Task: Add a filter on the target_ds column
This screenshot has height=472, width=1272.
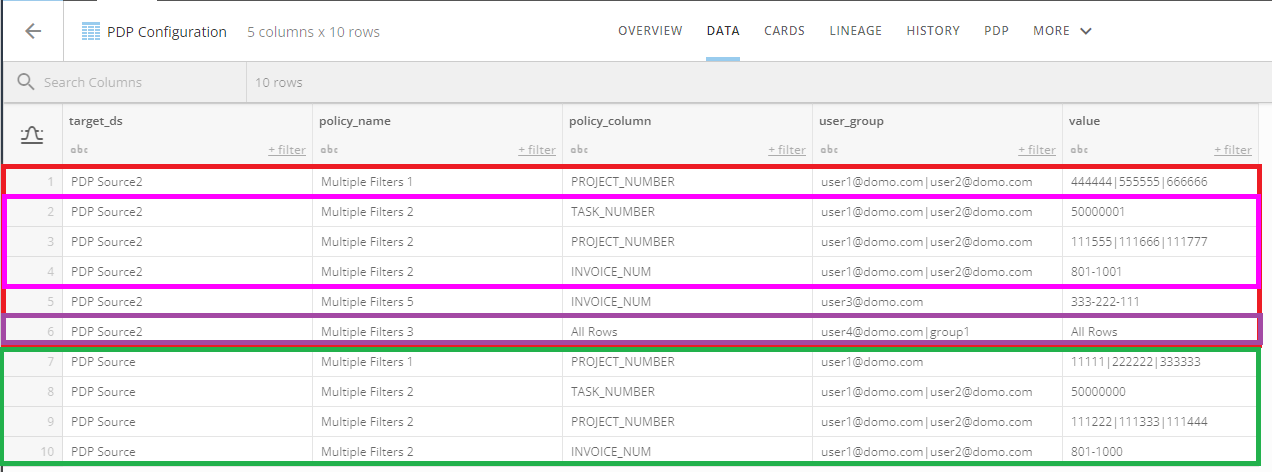Action: (x=286, y=150)
